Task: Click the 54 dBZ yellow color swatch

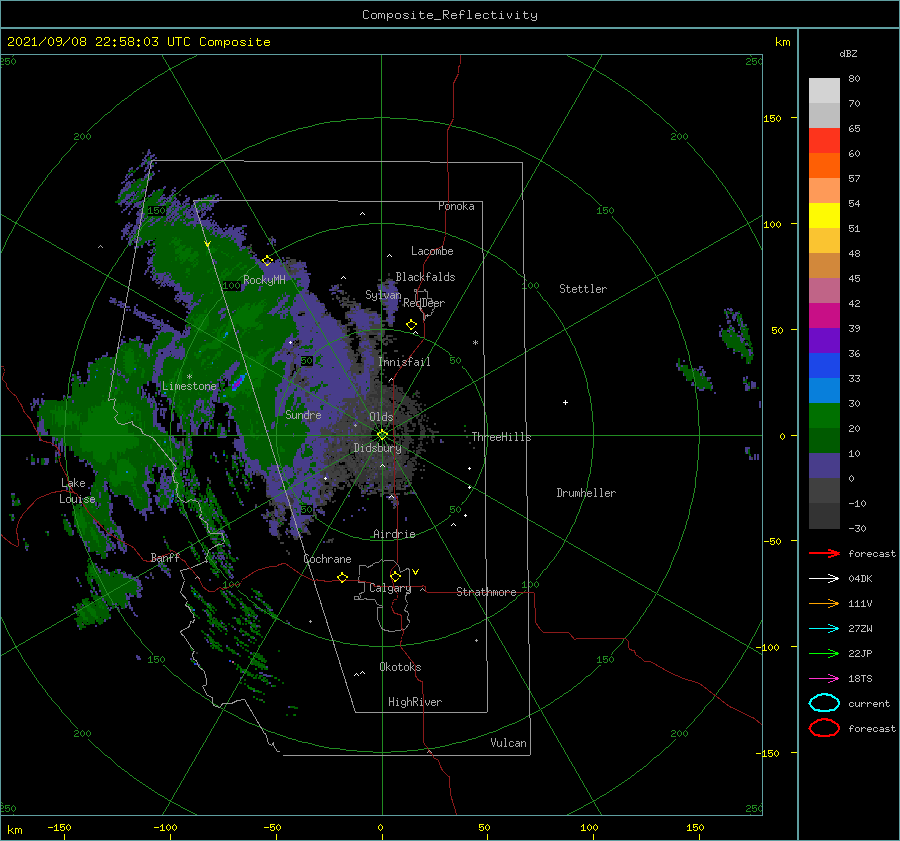Action: (824, 215)
